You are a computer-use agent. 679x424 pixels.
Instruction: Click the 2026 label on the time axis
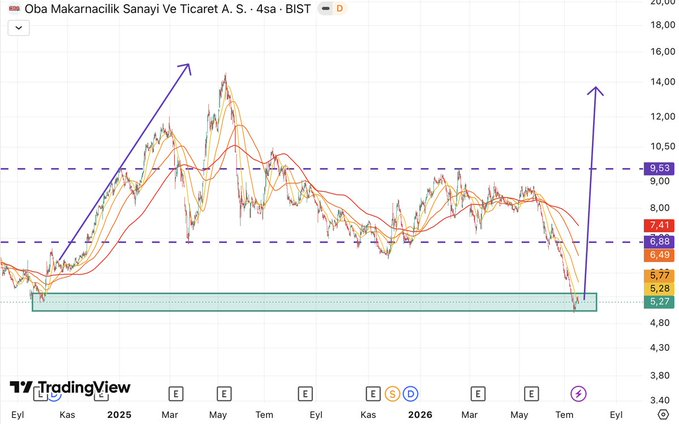tap(420, 414)
